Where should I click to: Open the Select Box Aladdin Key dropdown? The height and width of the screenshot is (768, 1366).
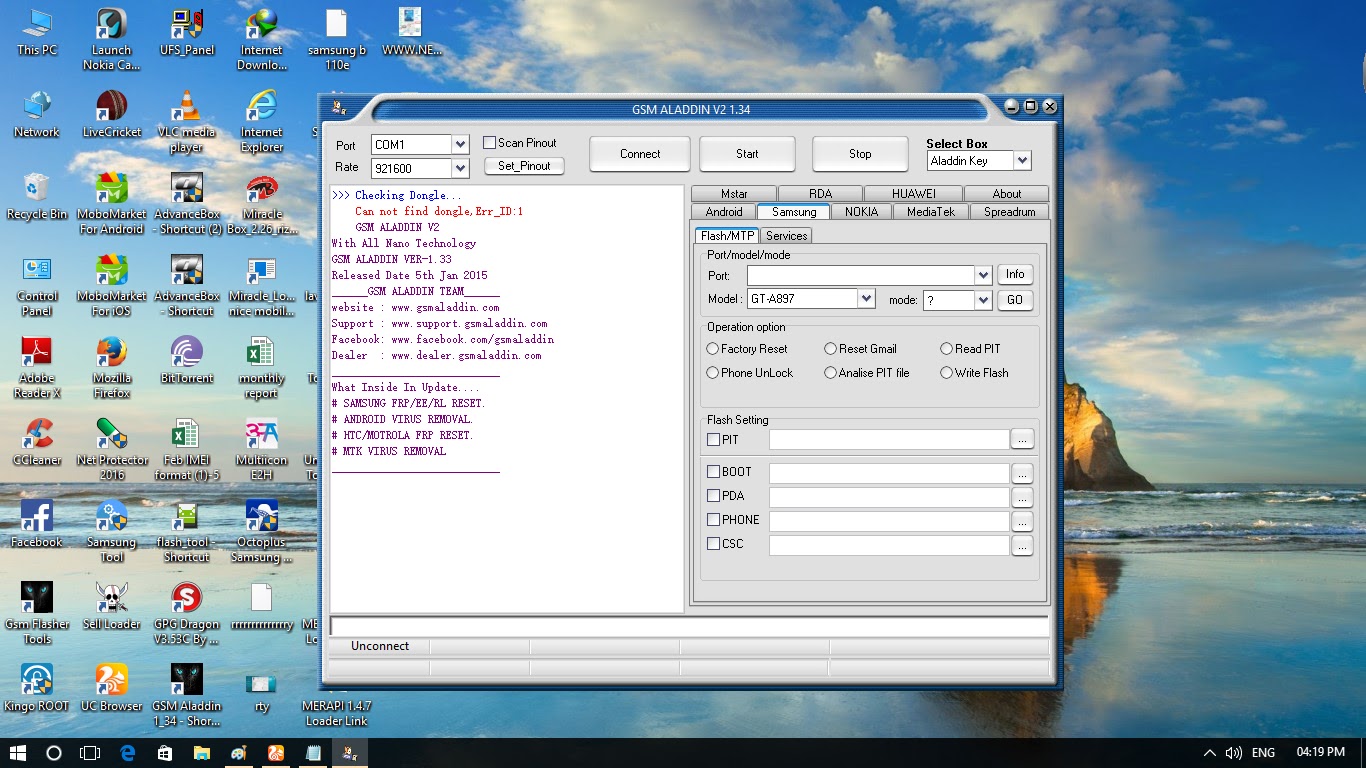(1022, 160)
